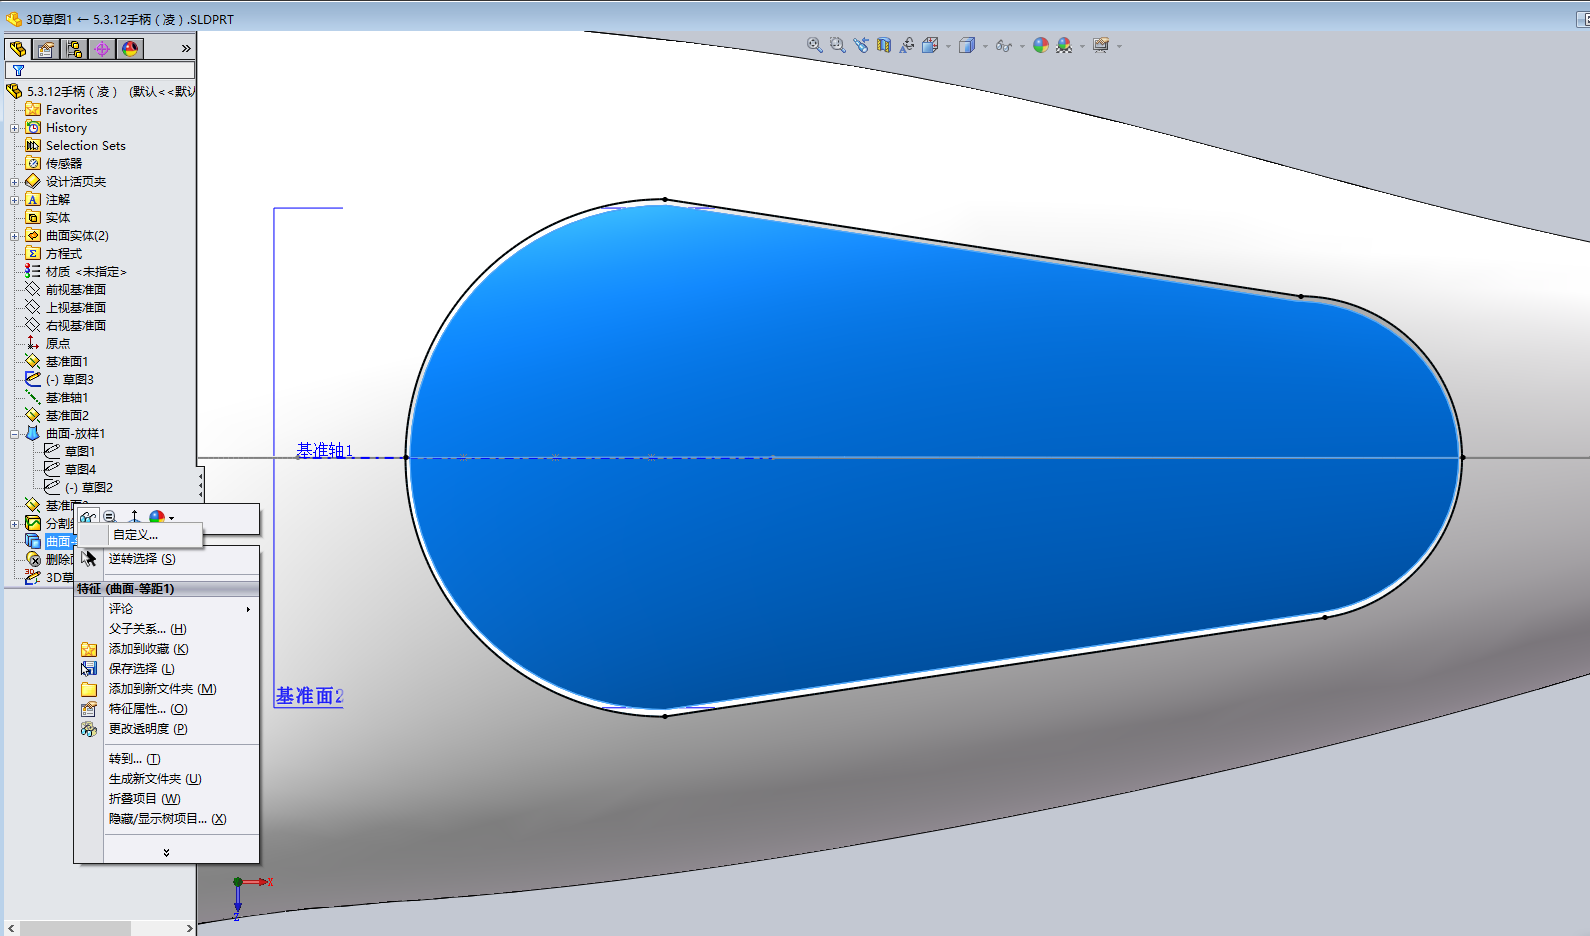This screenshot has width=1590, height=936.
Task: Select the (-) 草图3 sketch item
Action: [x=60, y=380]
